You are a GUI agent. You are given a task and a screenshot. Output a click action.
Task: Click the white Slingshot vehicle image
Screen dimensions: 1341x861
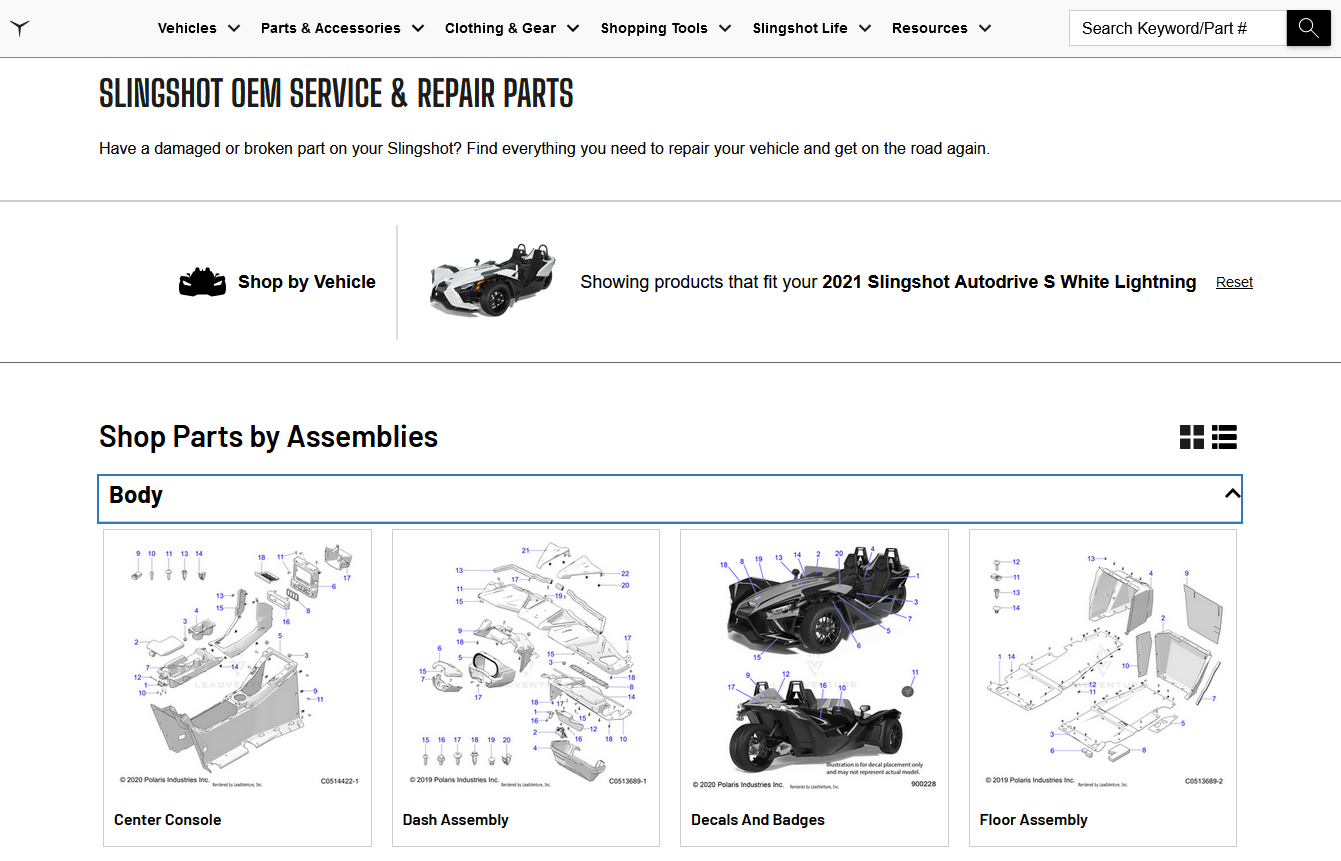(x=492, y=279)
